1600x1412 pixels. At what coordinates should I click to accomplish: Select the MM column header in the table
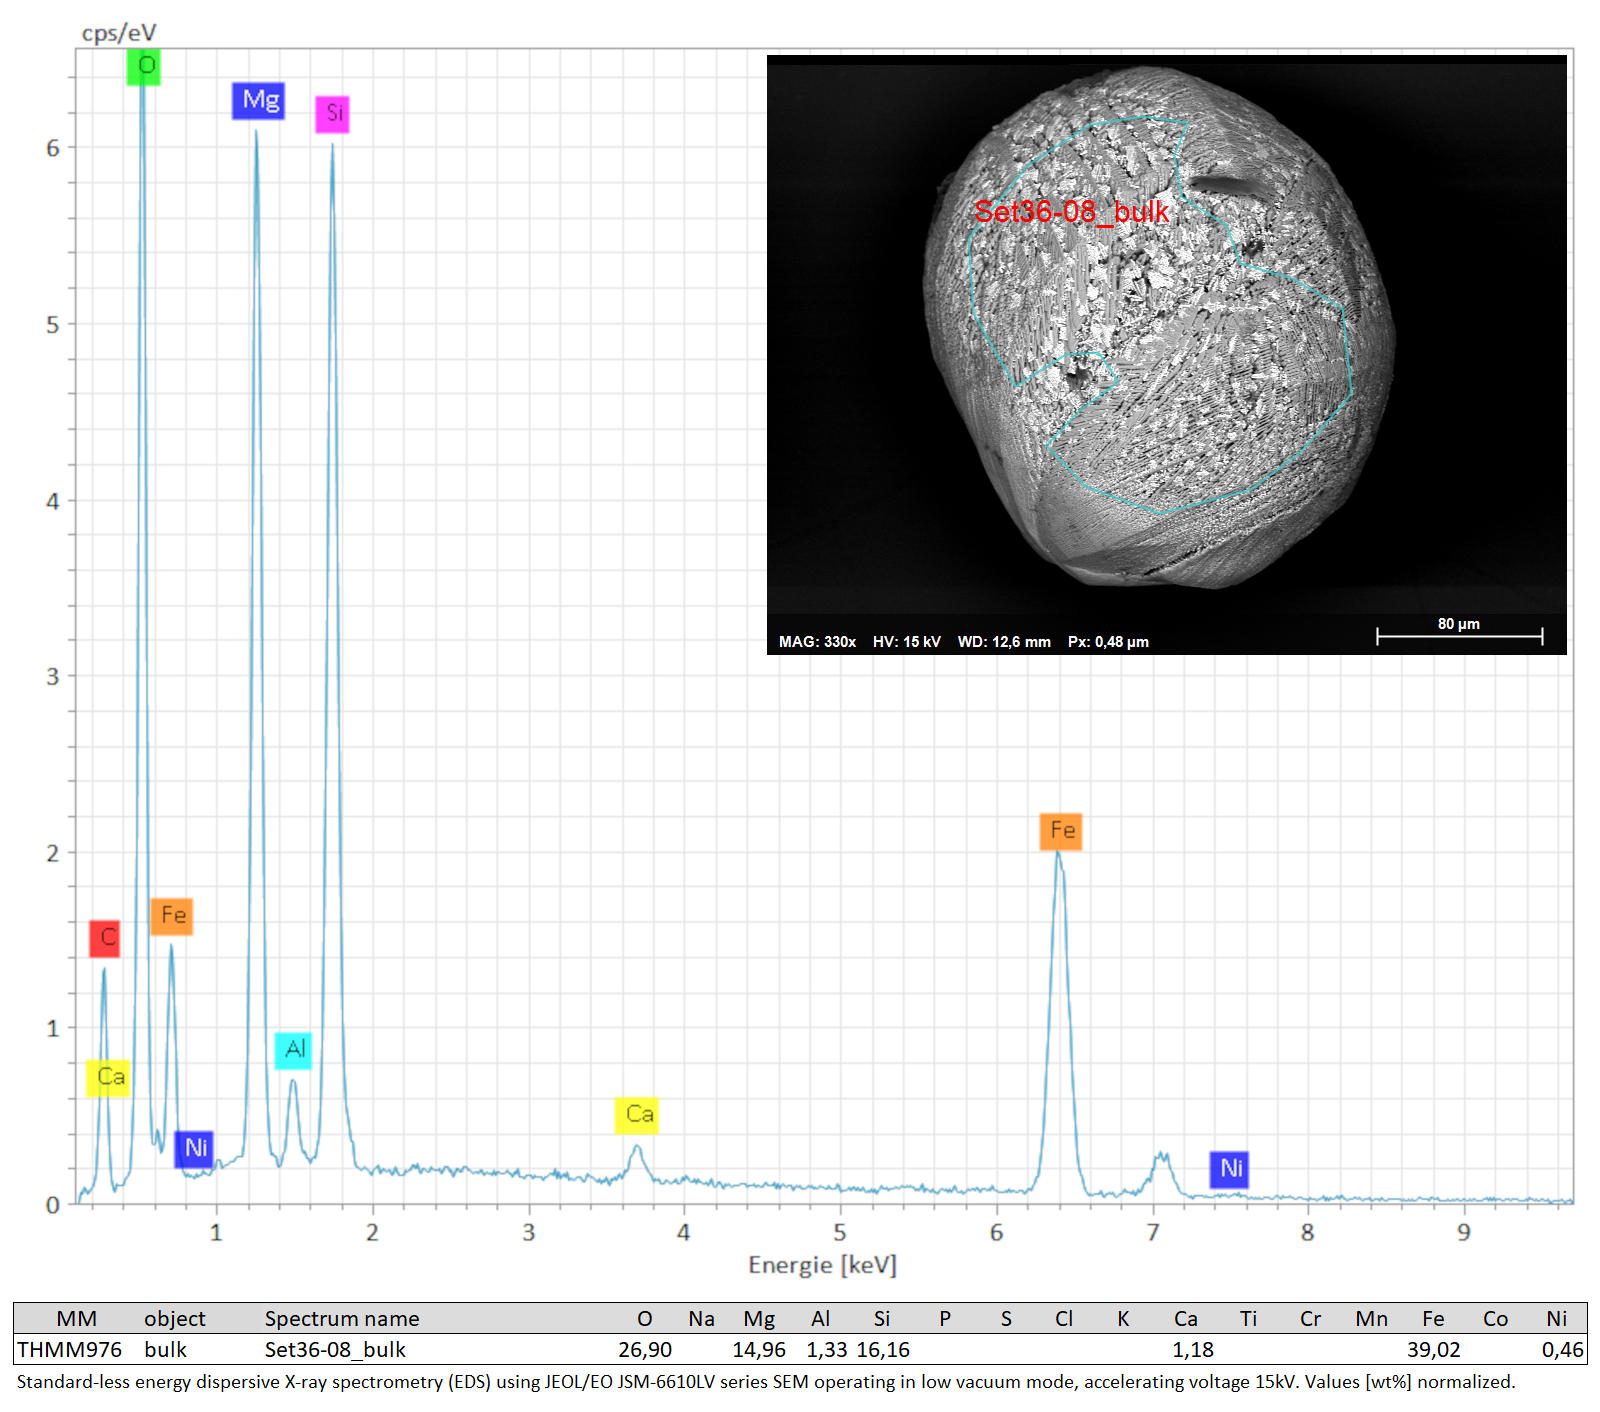pos(76,1319)
